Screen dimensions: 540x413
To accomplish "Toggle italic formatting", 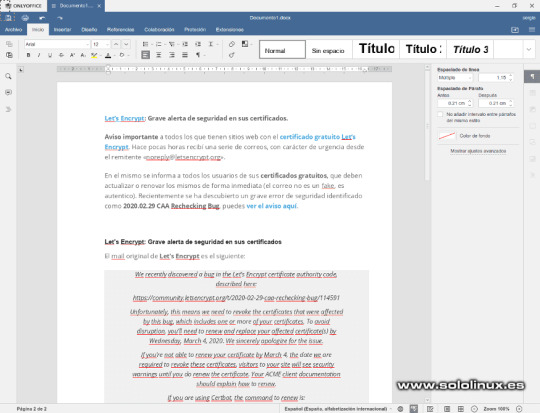I will coord(39,55).
